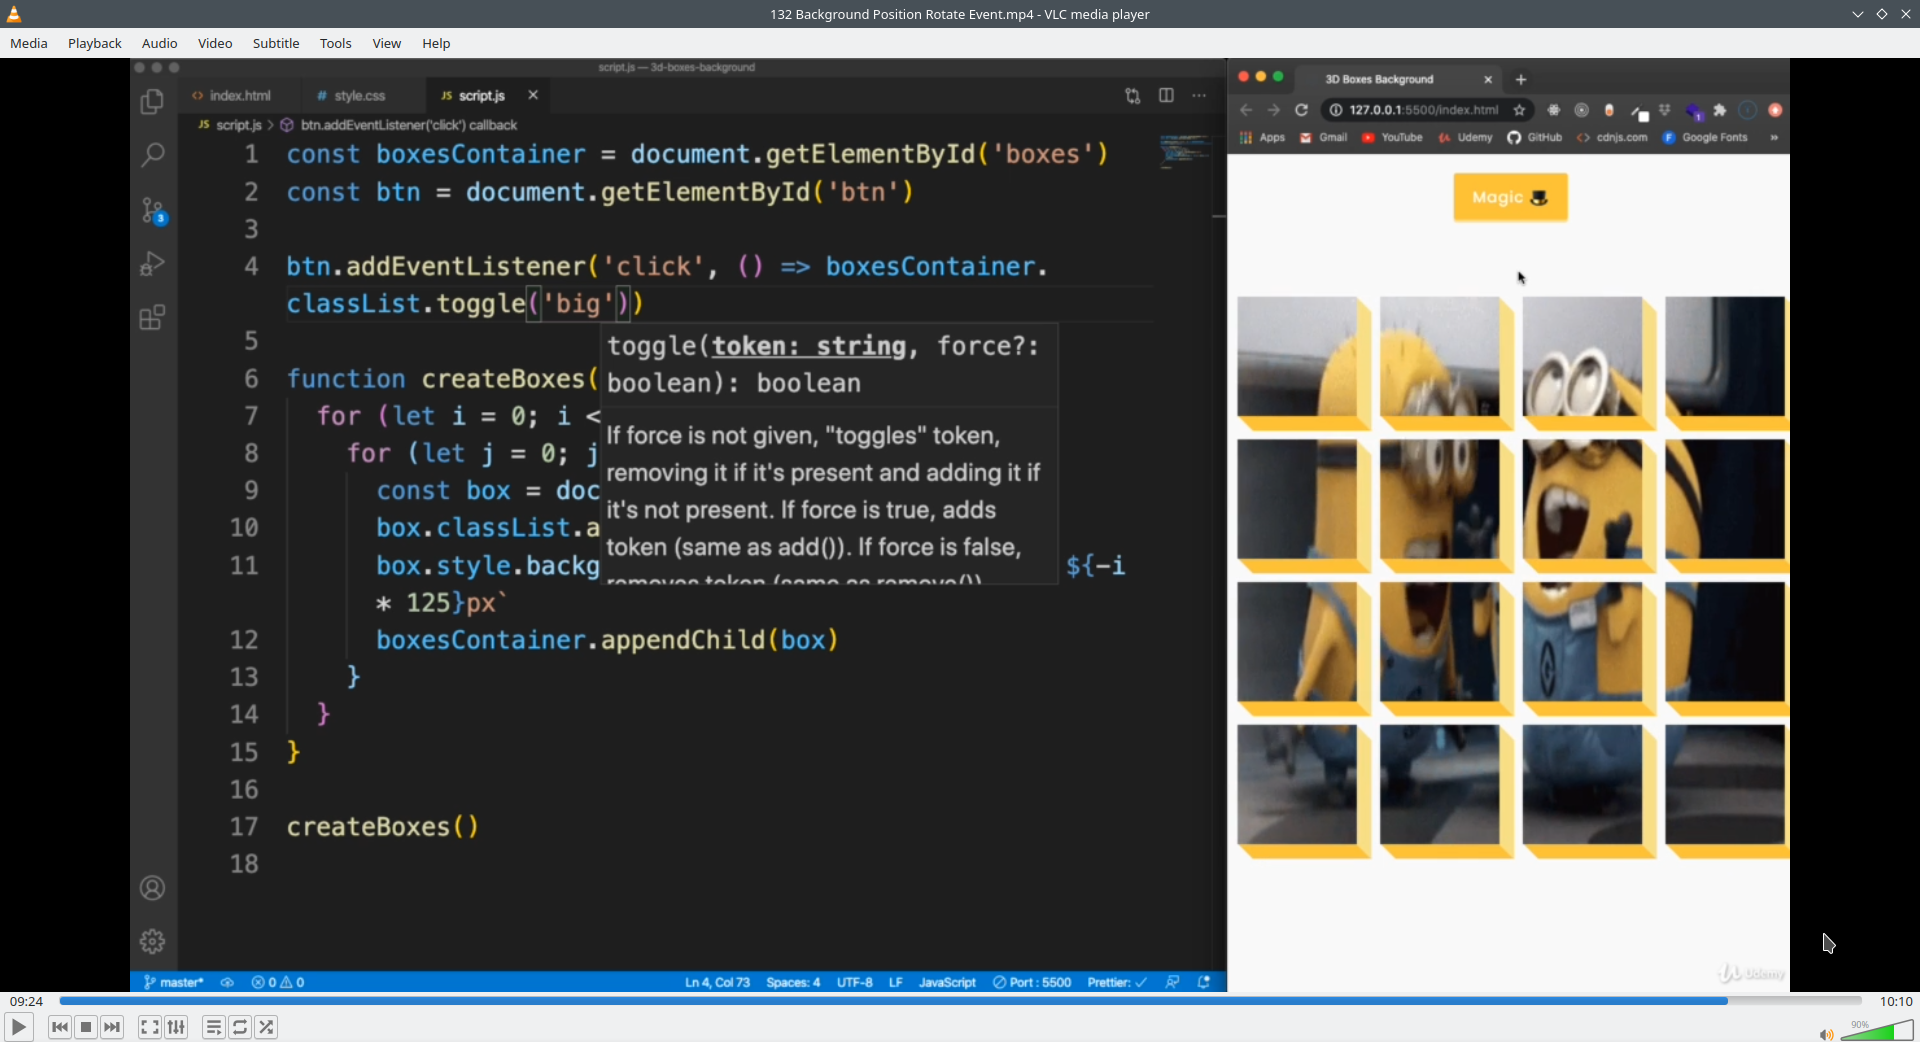Show extended settings and effects
Screen dimensions: 1920x1042
[176, 1027]
